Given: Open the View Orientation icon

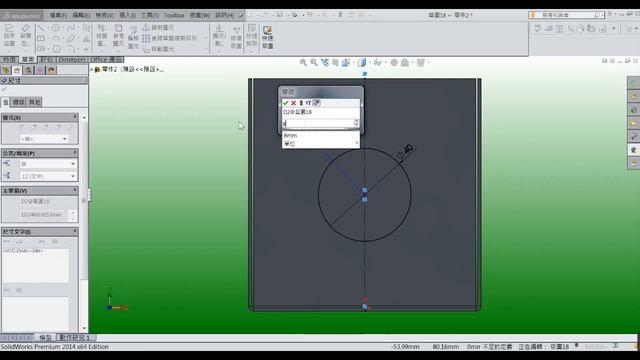Looking at the screenshot, I should 346,62.
